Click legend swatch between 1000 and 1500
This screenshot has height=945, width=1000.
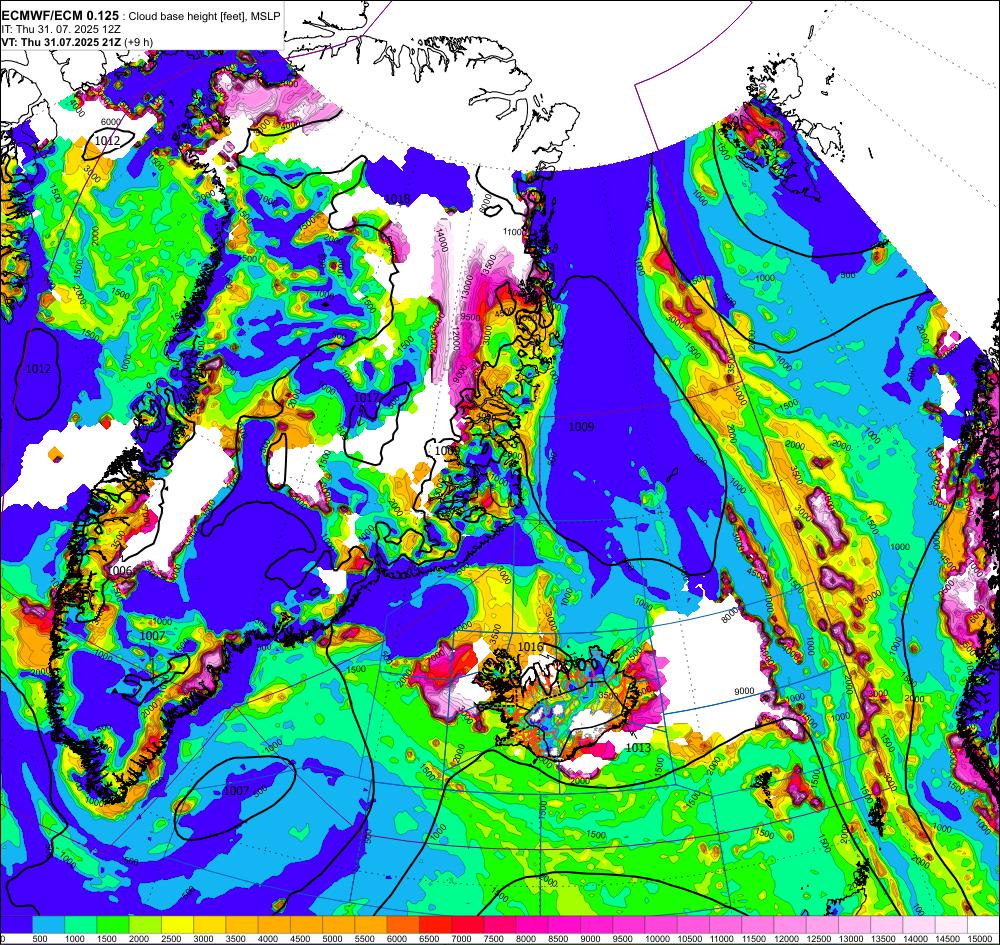(x=80, y=924)
